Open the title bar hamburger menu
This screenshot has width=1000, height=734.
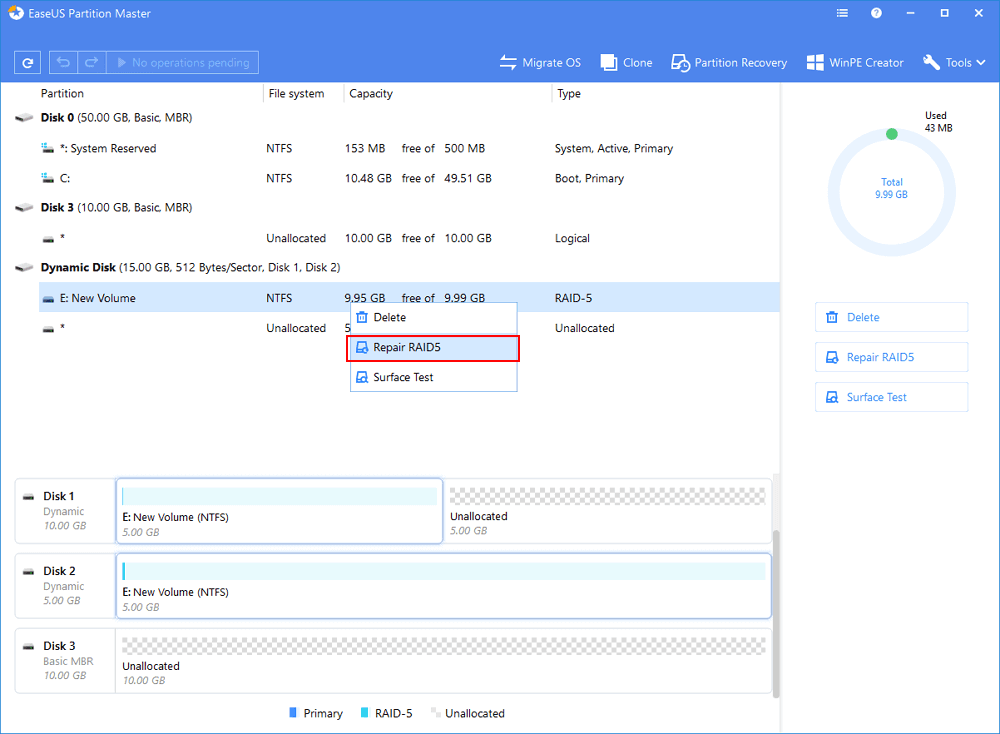coord(843,14)
